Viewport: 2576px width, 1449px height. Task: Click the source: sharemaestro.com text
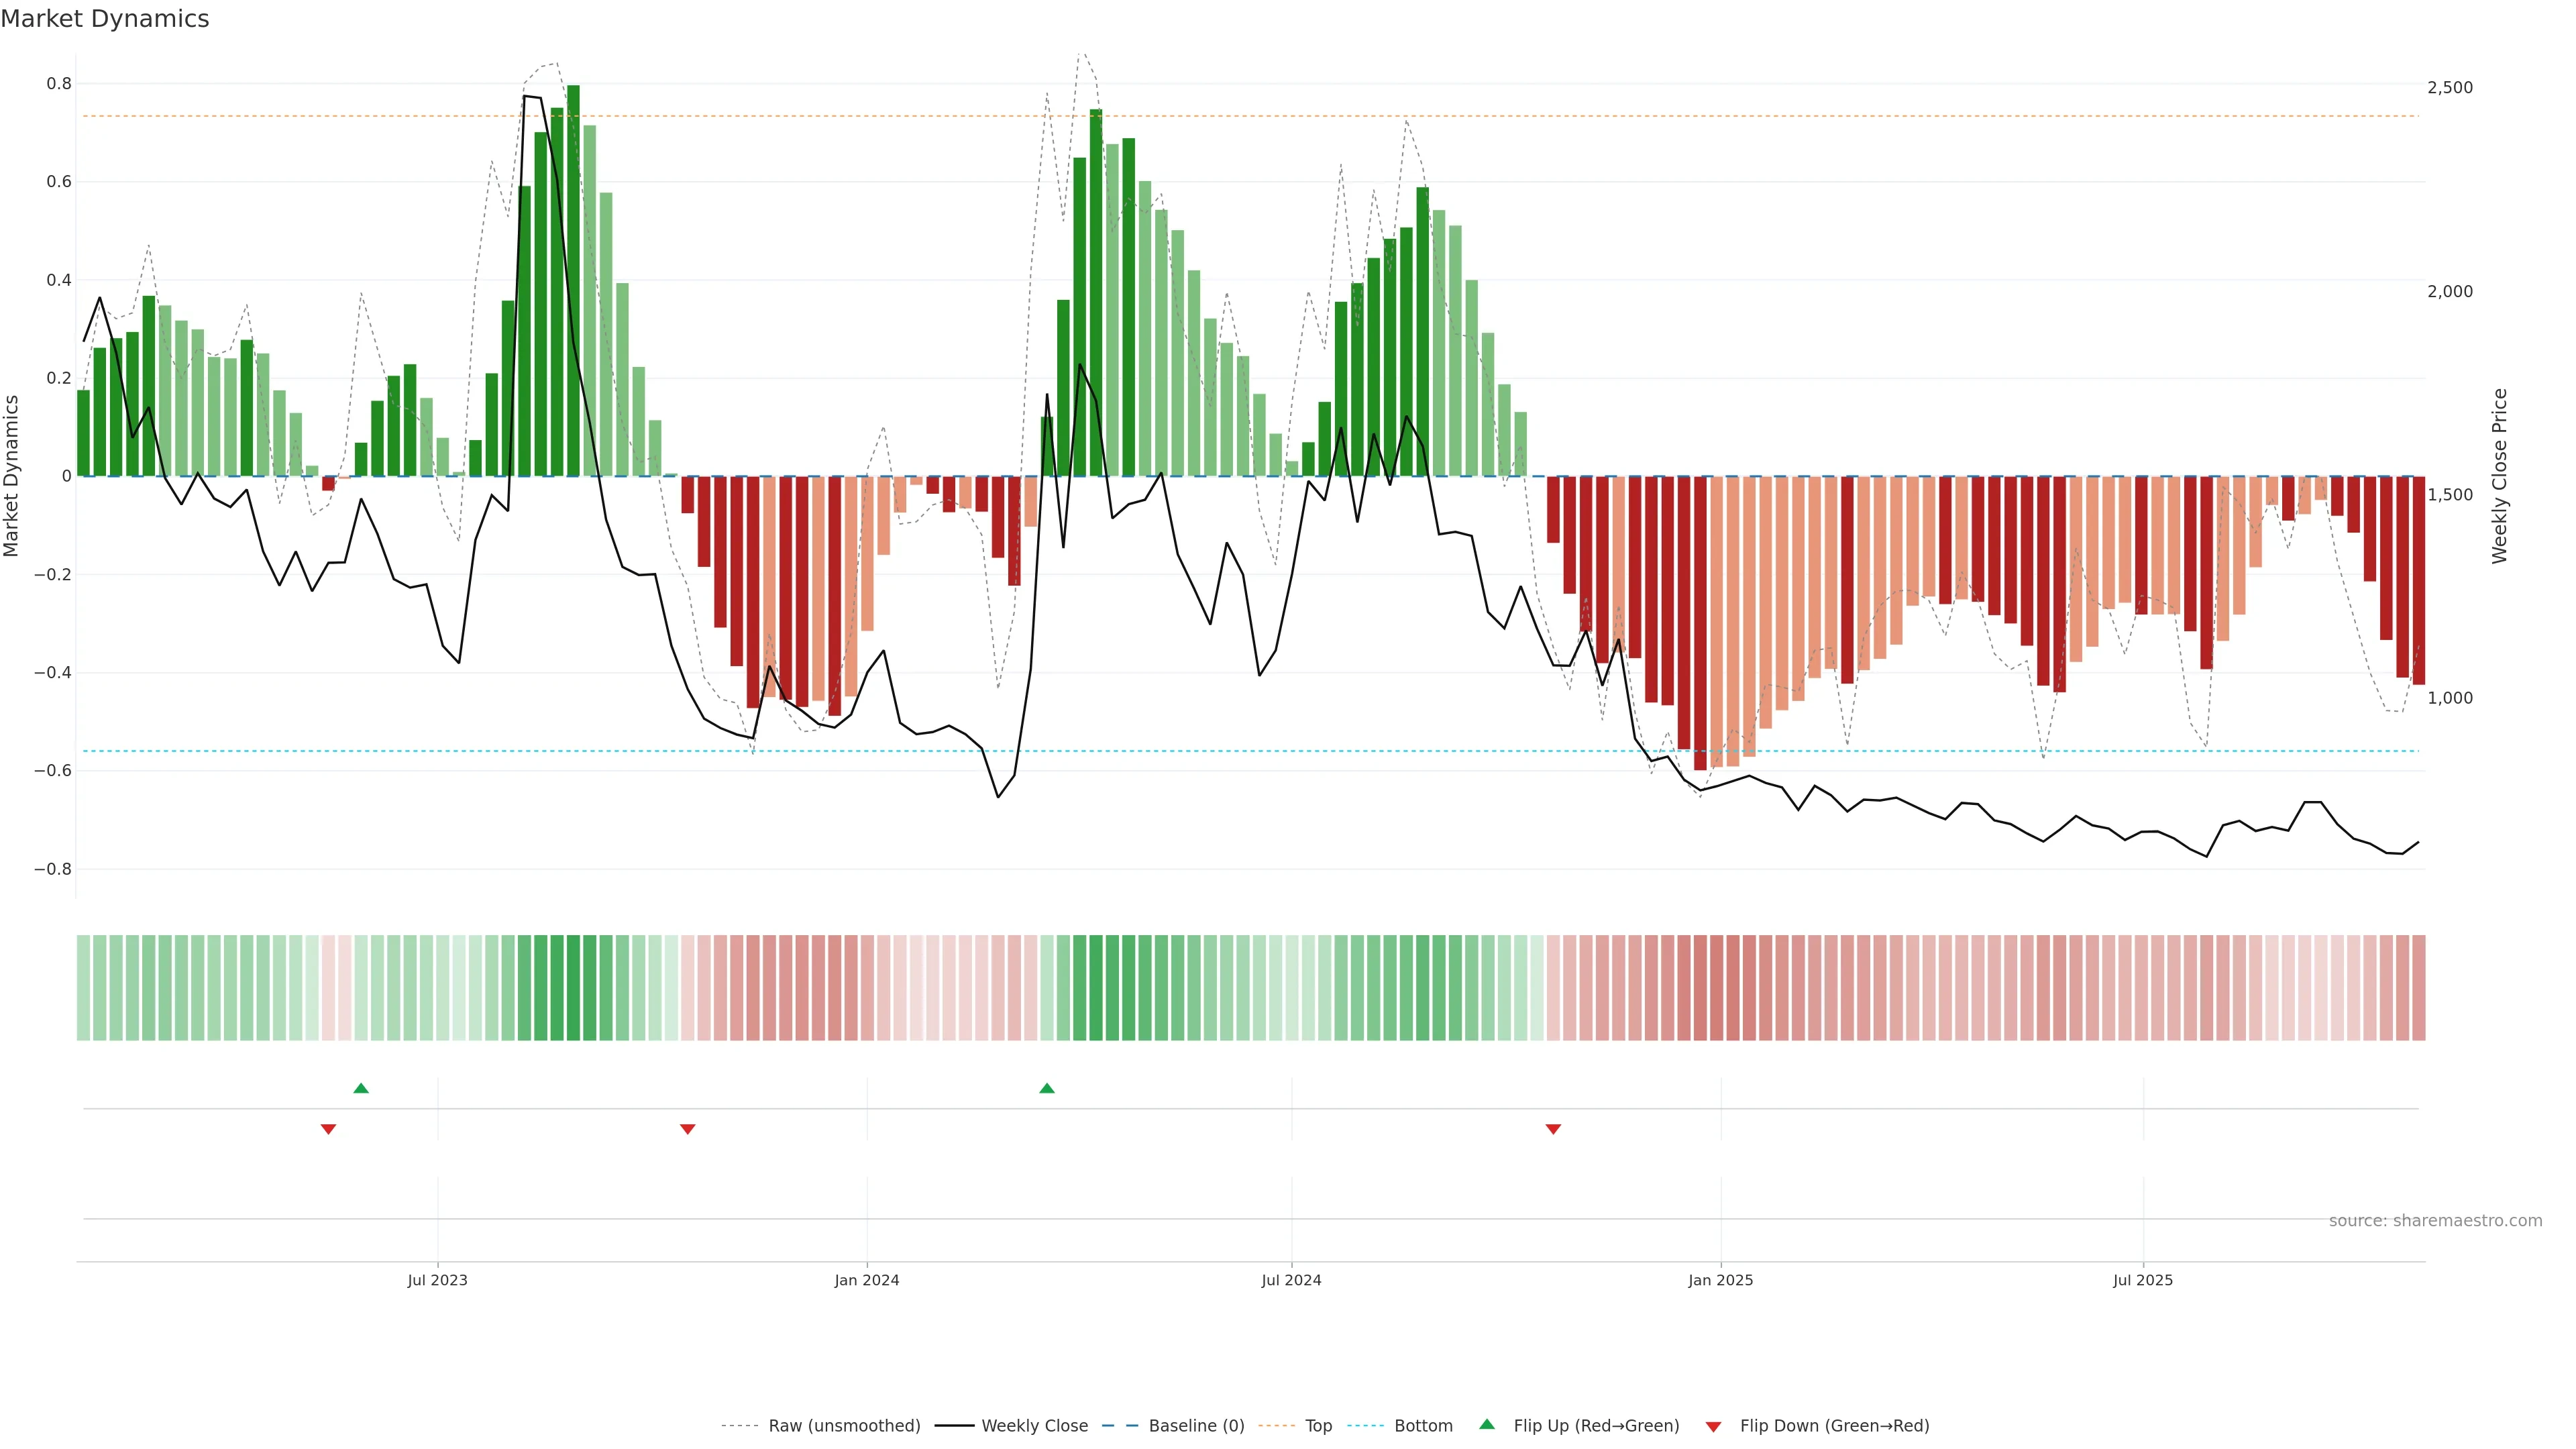click(x=2435, y=1221)
